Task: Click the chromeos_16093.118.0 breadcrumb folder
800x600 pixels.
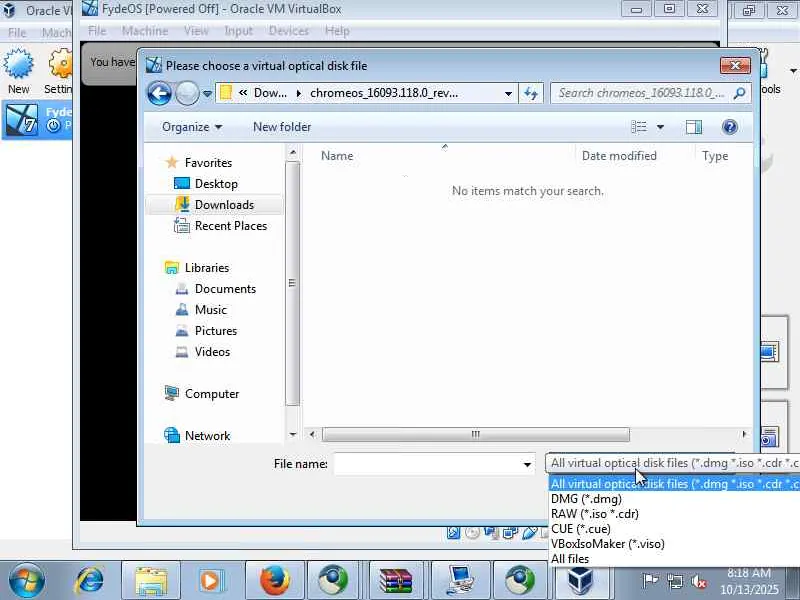Action: pyautogui.click(x=384, y=93)
